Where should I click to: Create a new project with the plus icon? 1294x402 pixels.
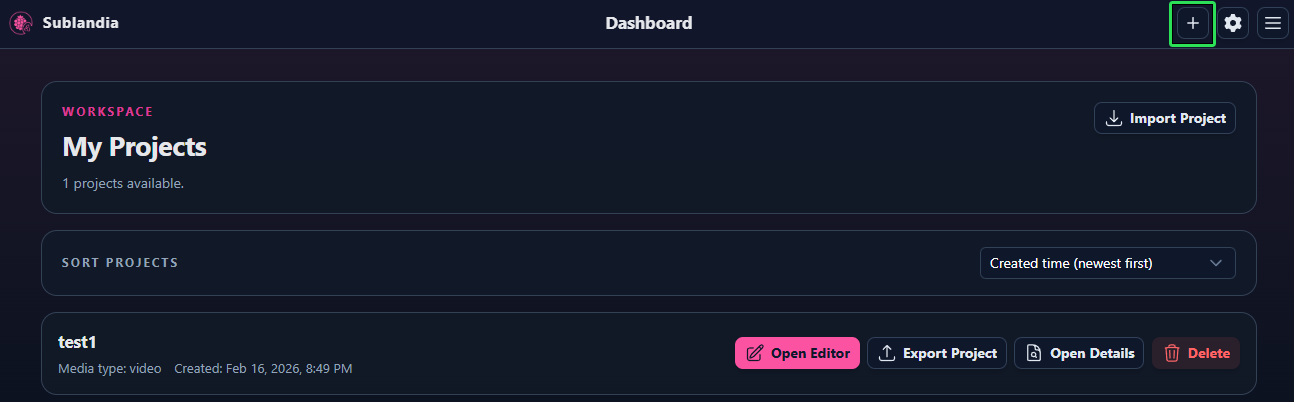(x=1192, y=23)
